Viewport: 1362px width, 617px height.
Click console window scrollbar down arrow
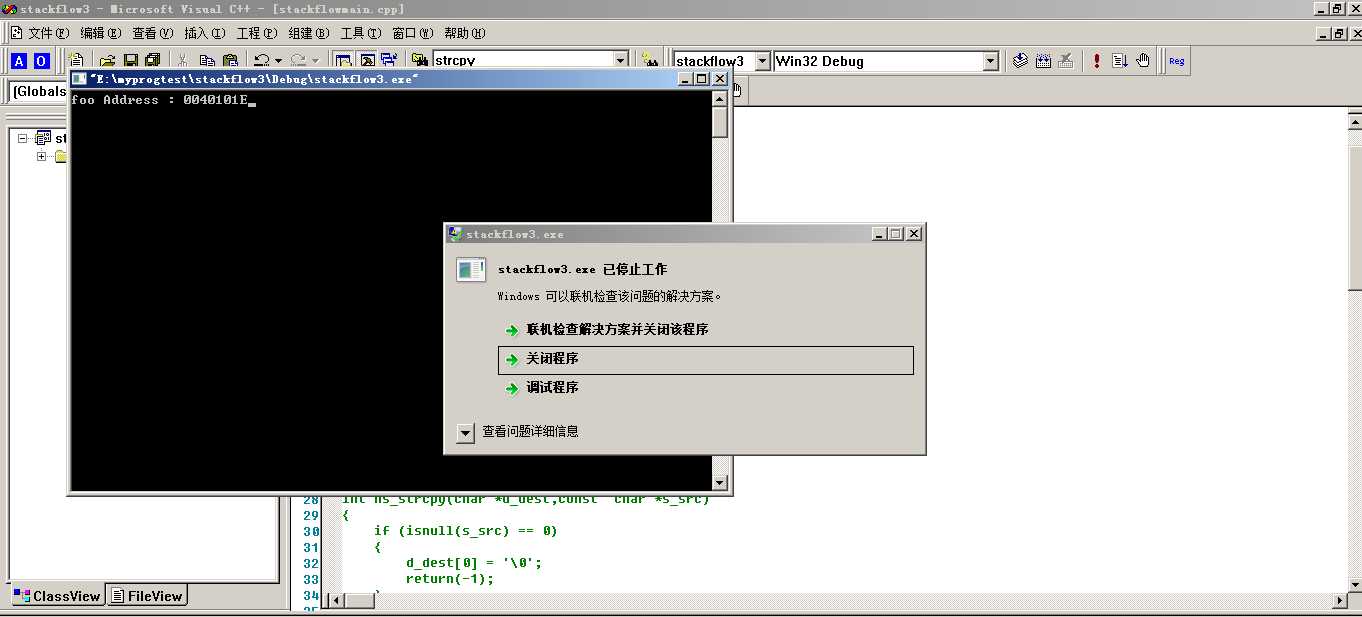point(720,483)
